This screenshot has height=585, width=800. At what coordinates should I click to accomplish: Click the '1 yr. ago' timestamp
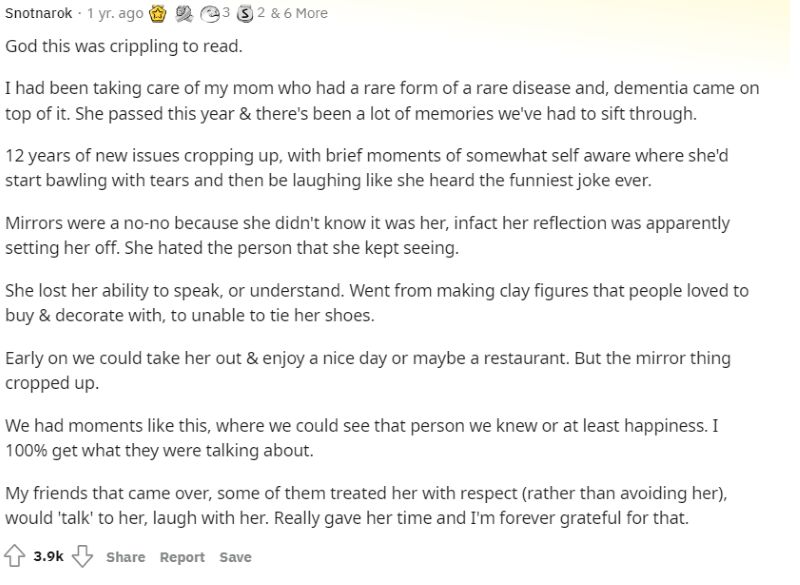[115, 13]
